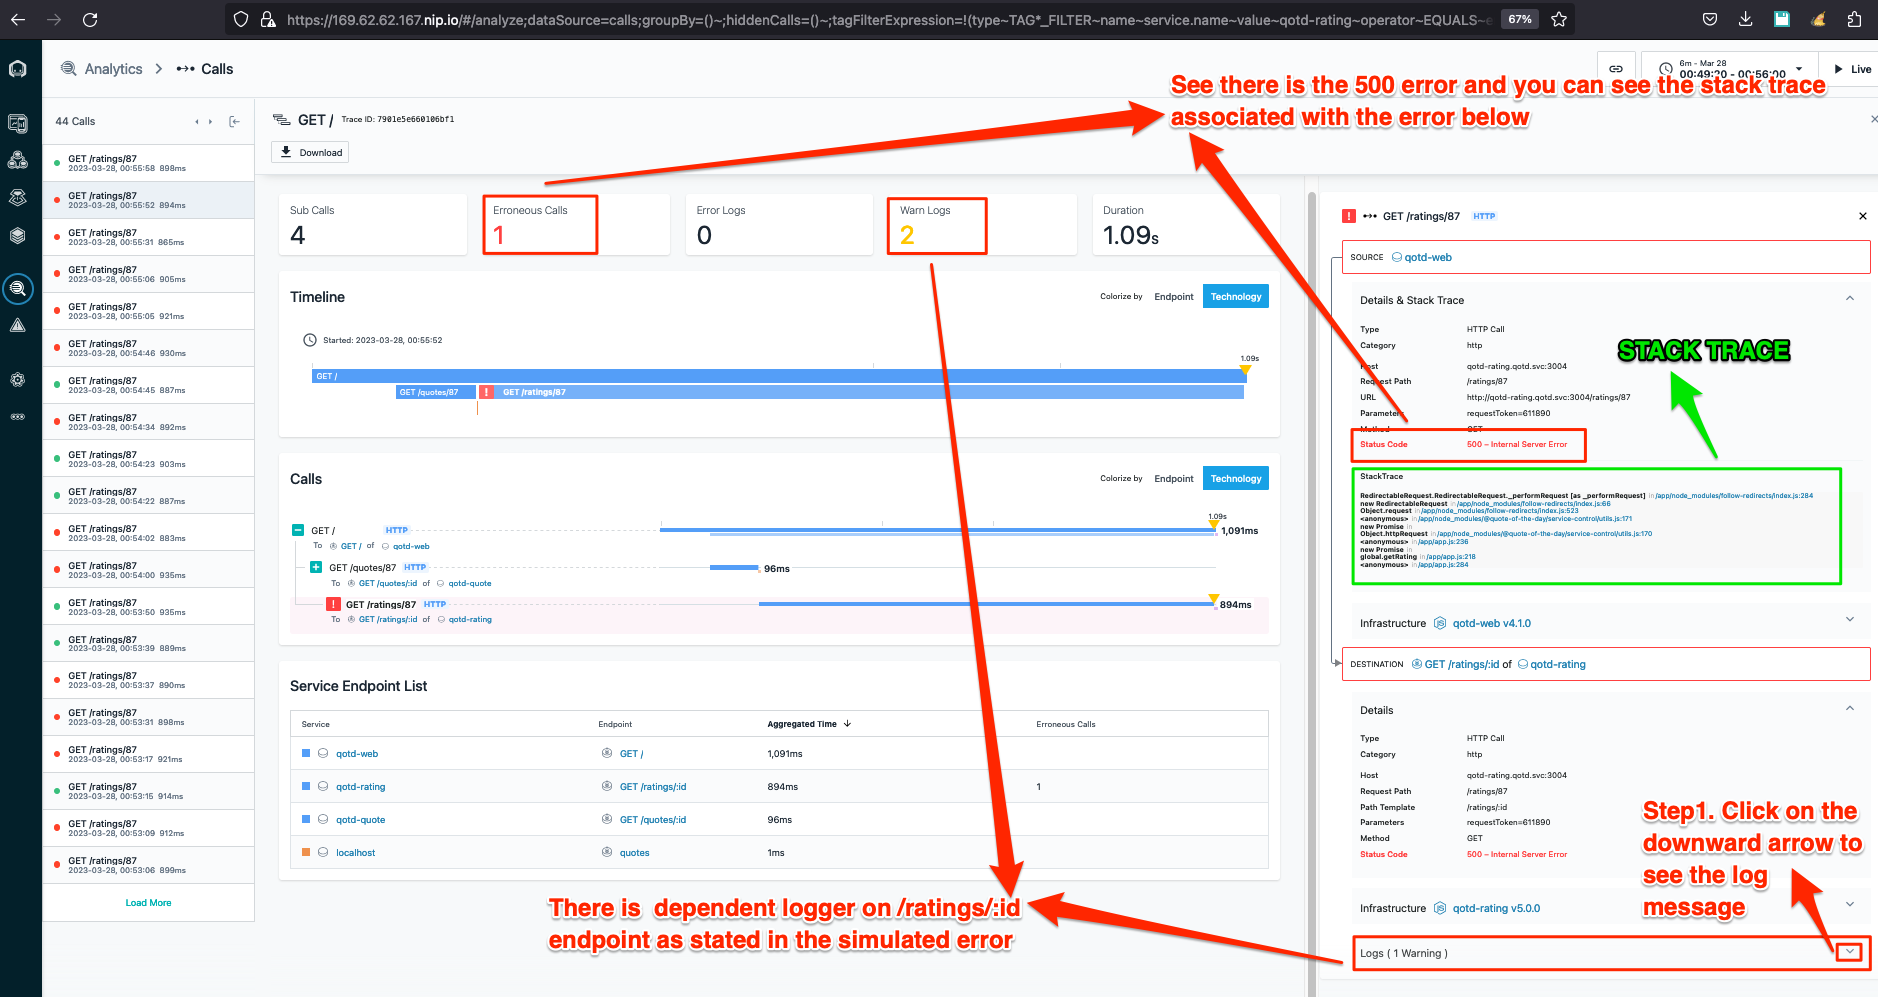Open the Instana home robot logo
1878x997 pixels.
pyautogui.click(x=17, y=69)
